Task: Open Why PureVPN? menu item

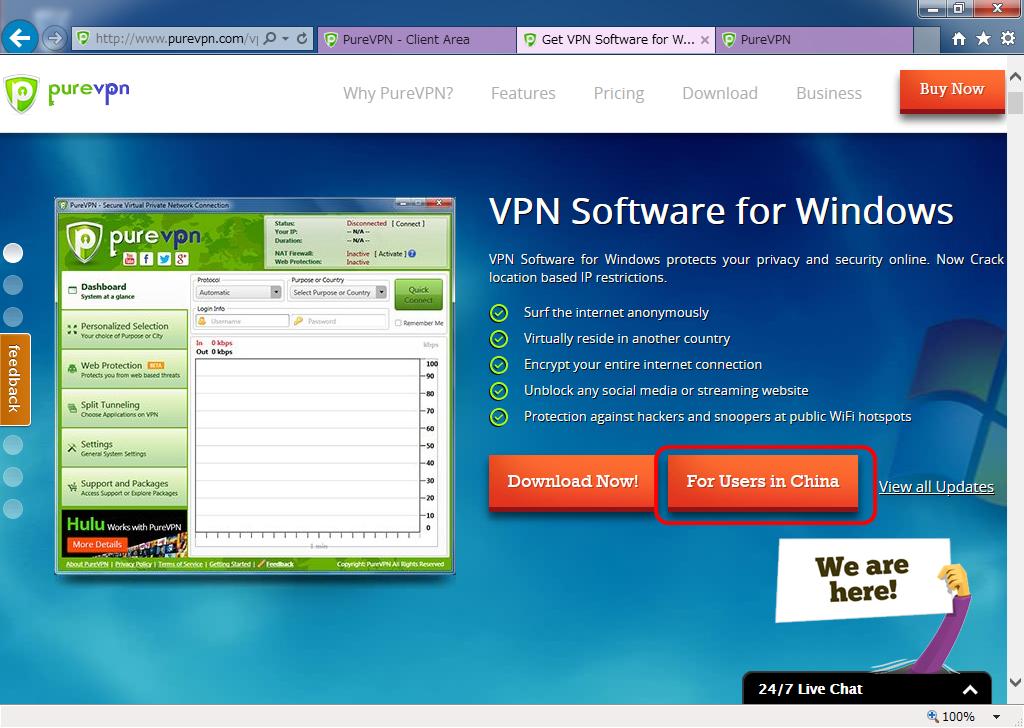Action: click(398, 93)
